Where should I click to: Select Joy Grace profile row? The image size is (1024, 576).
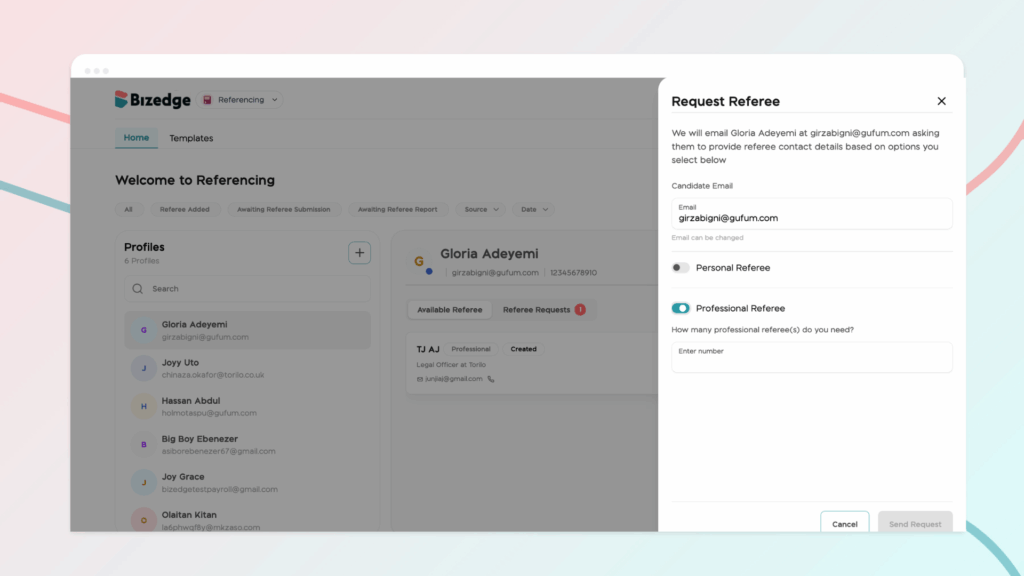248,483
